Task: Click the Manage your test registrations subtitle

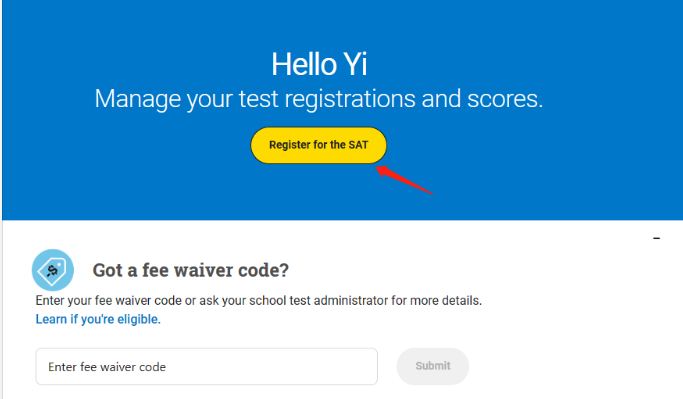Action: [x=319, y=99]
